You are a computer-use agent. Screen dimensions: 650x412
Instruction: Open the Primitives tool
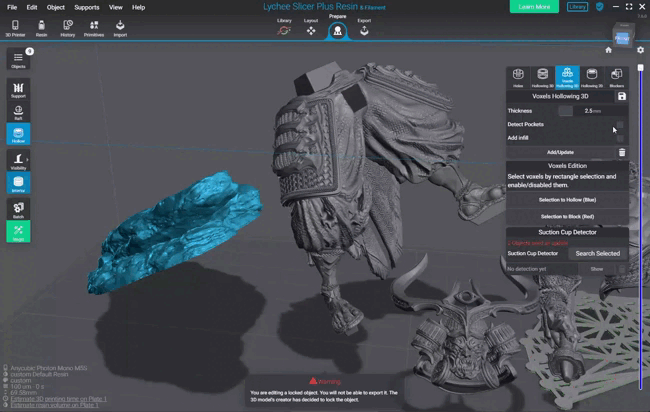(x=94, y=28)
